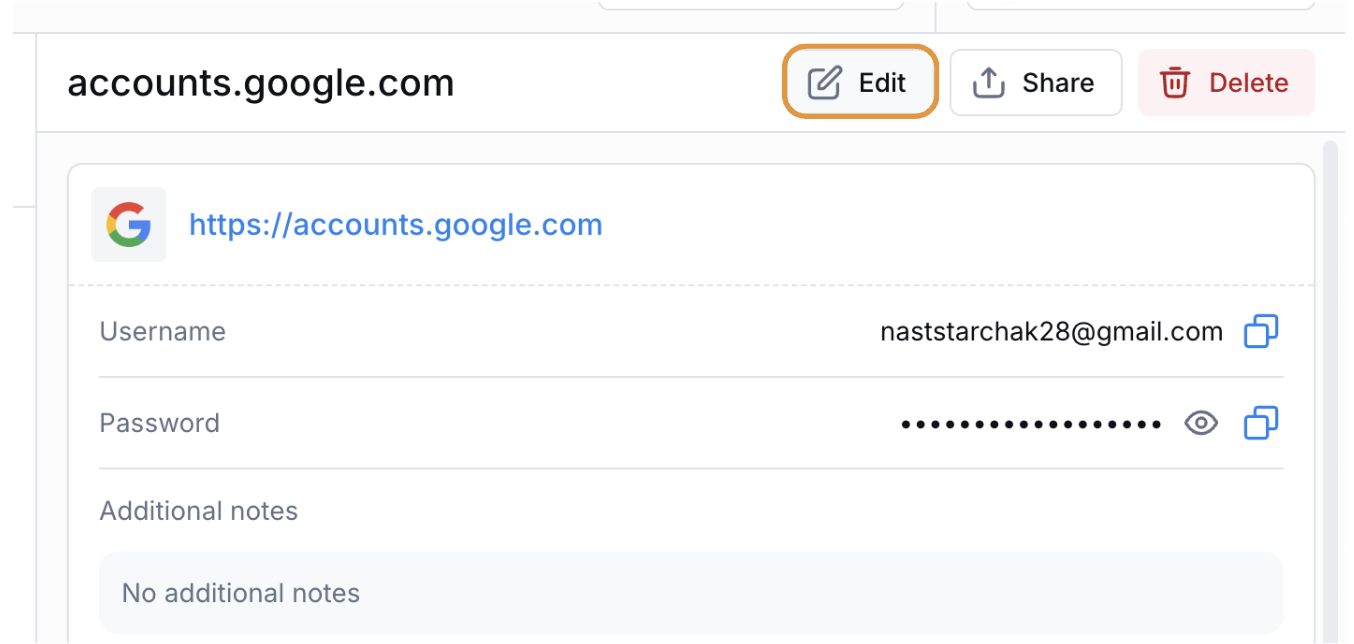
Task: Click the Password field label
Action: pyautogui.click(x=160, y=423)
